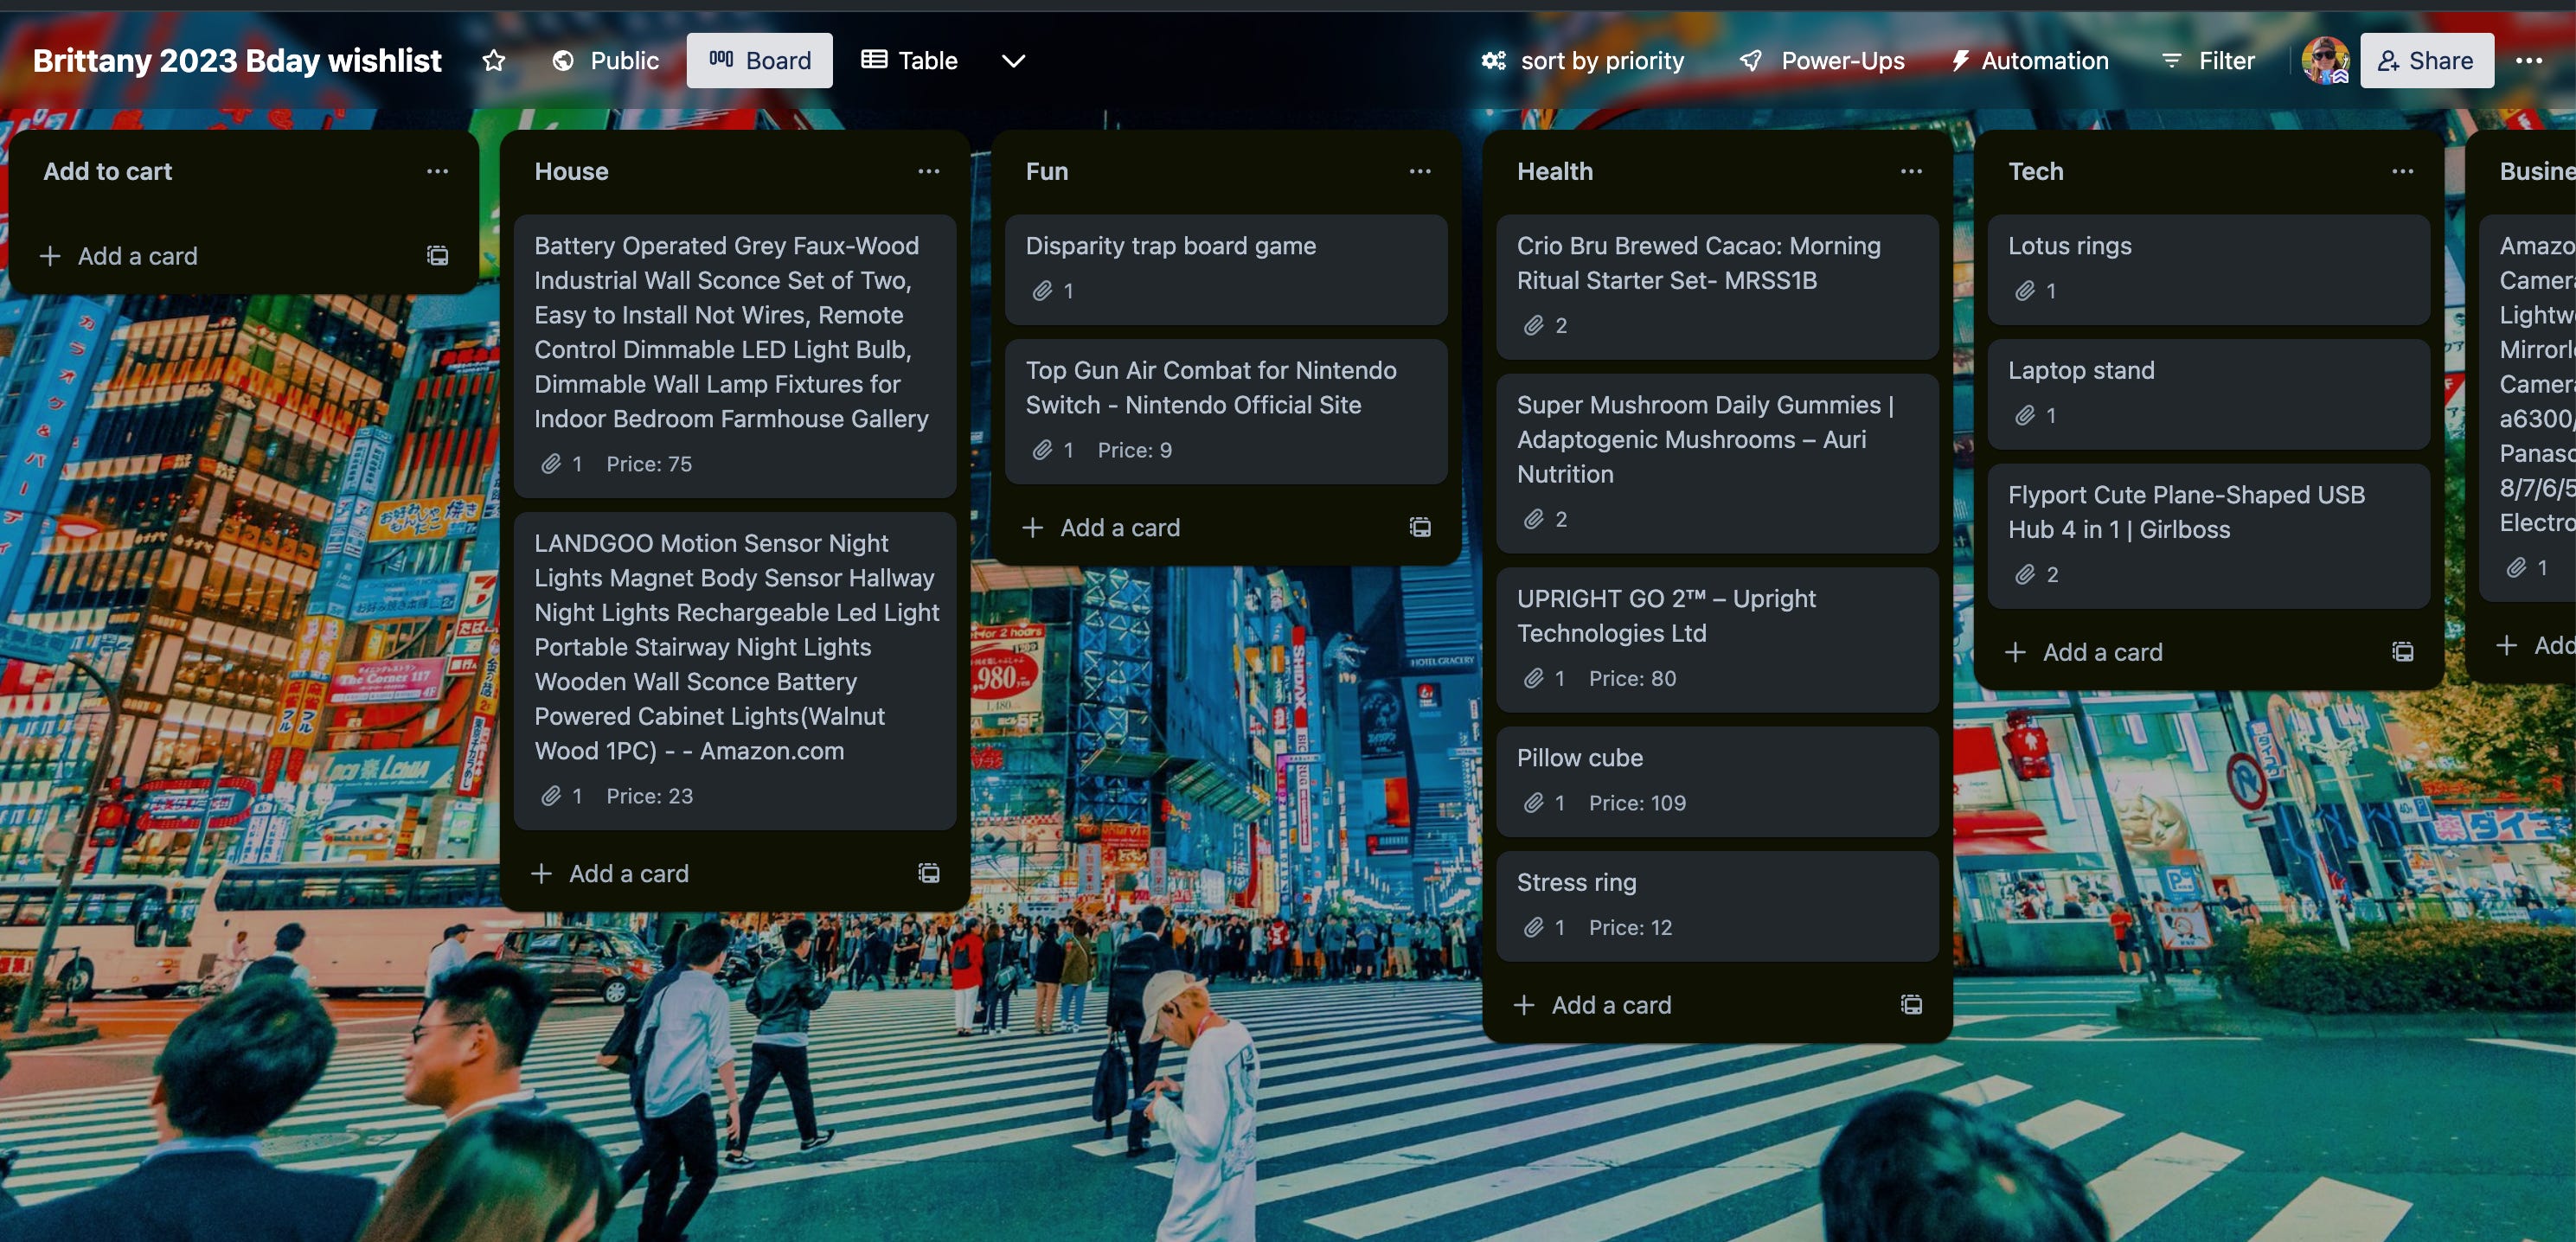This screenshot has height=1242, width=2576.
Task: Open the sort by priority button
Action: tap(1583, 61)
